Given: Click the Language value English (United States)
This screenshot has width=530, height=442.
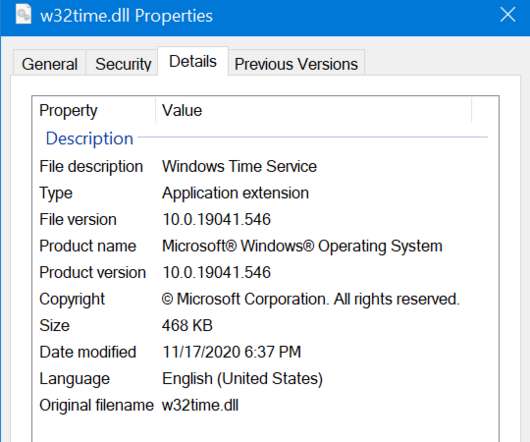Looking at the screenshot, I should pos(242,378).
